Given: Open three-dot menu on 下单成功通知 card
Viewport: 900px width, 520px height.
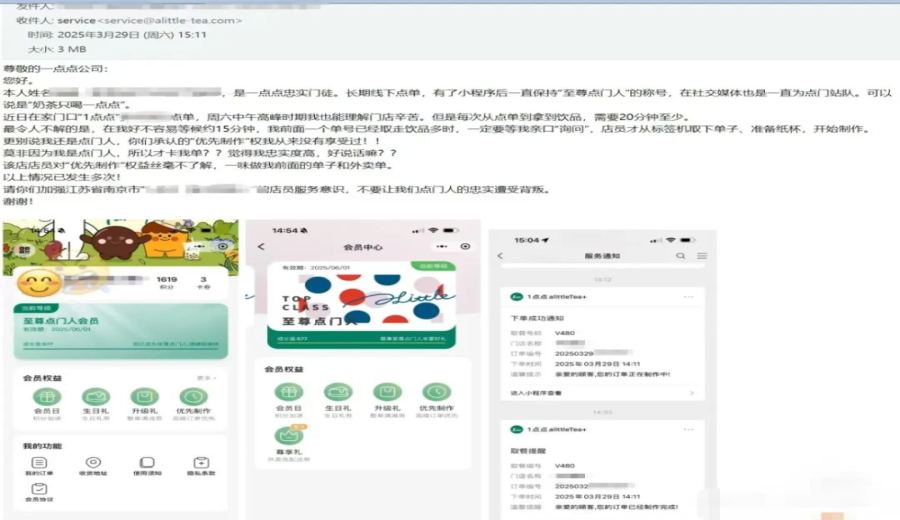Looking at the screenshot, I should 688,297.
